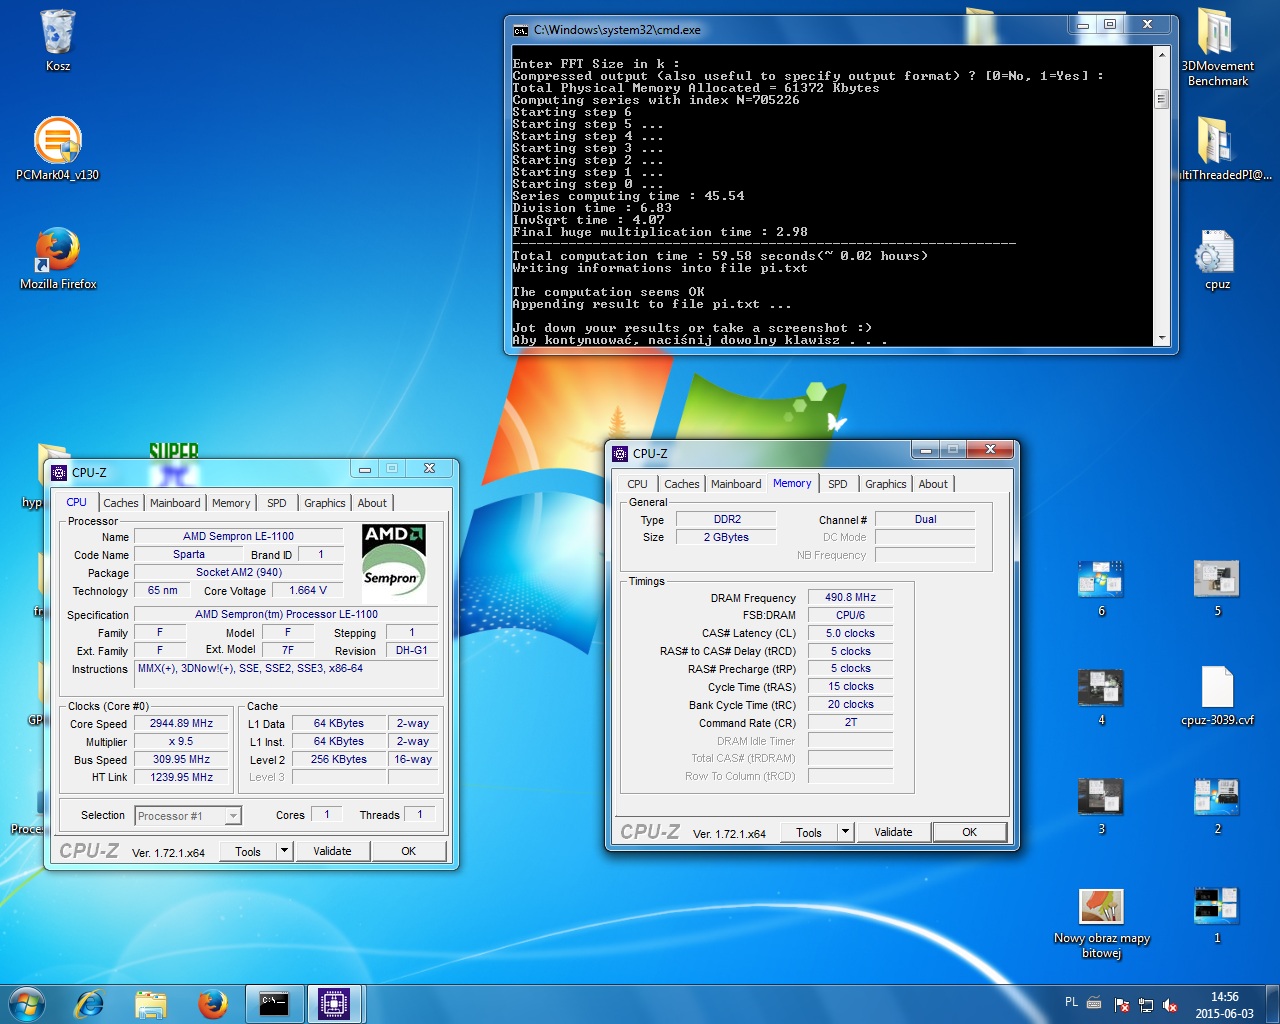This screenshot has height=1024, width=1280.
Task: Switch to the CPU-Z taskbar button
Action: (x=334, y=1004)
